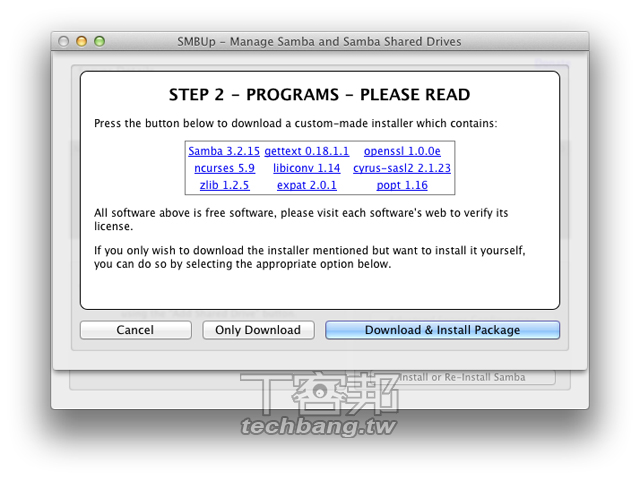Cancel the installer dialog

tap(136, 330)
